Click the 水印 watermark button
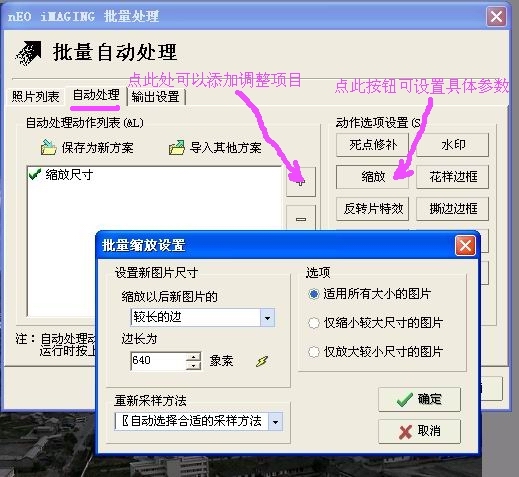 point(453,145)
